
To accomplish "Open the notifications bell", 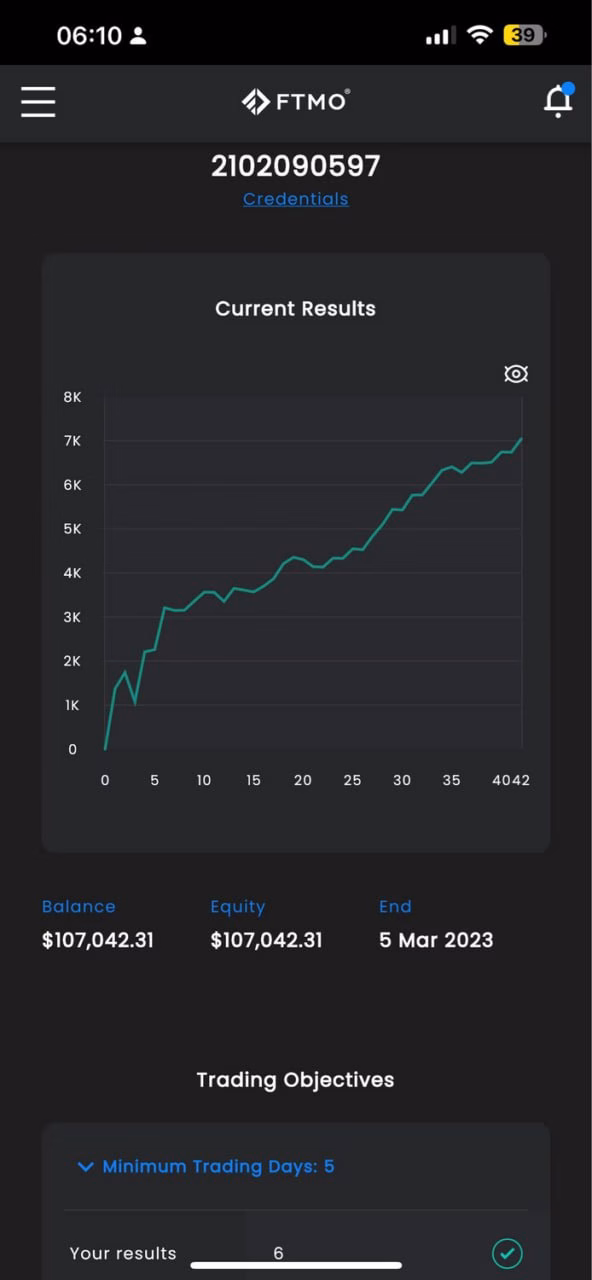I will [x=558, y=101].
